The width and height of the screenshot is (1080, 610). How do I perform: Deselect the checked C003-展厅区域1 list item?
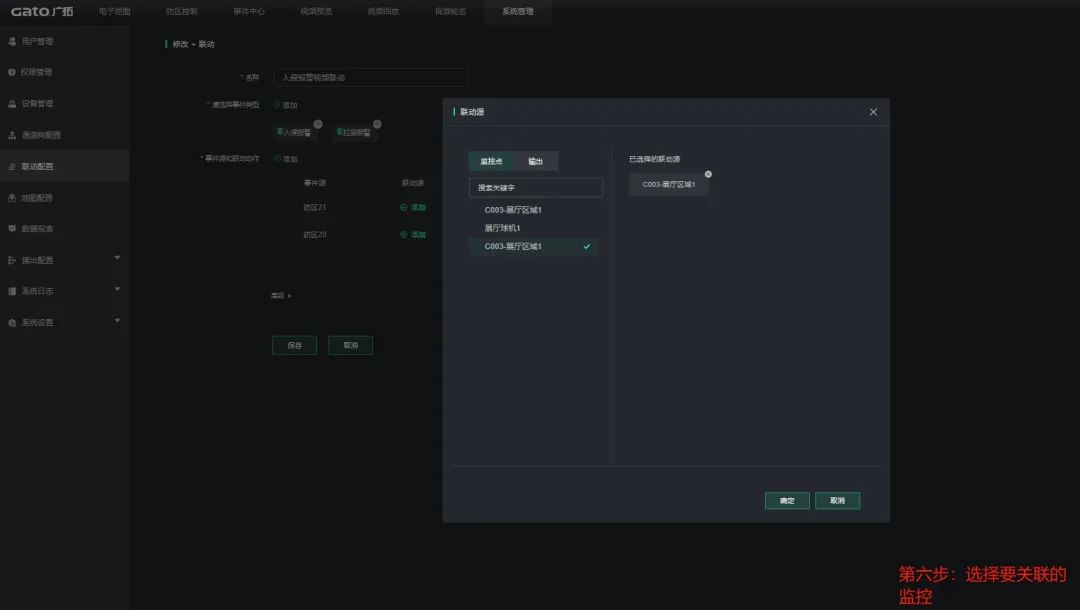coord(533,246)
